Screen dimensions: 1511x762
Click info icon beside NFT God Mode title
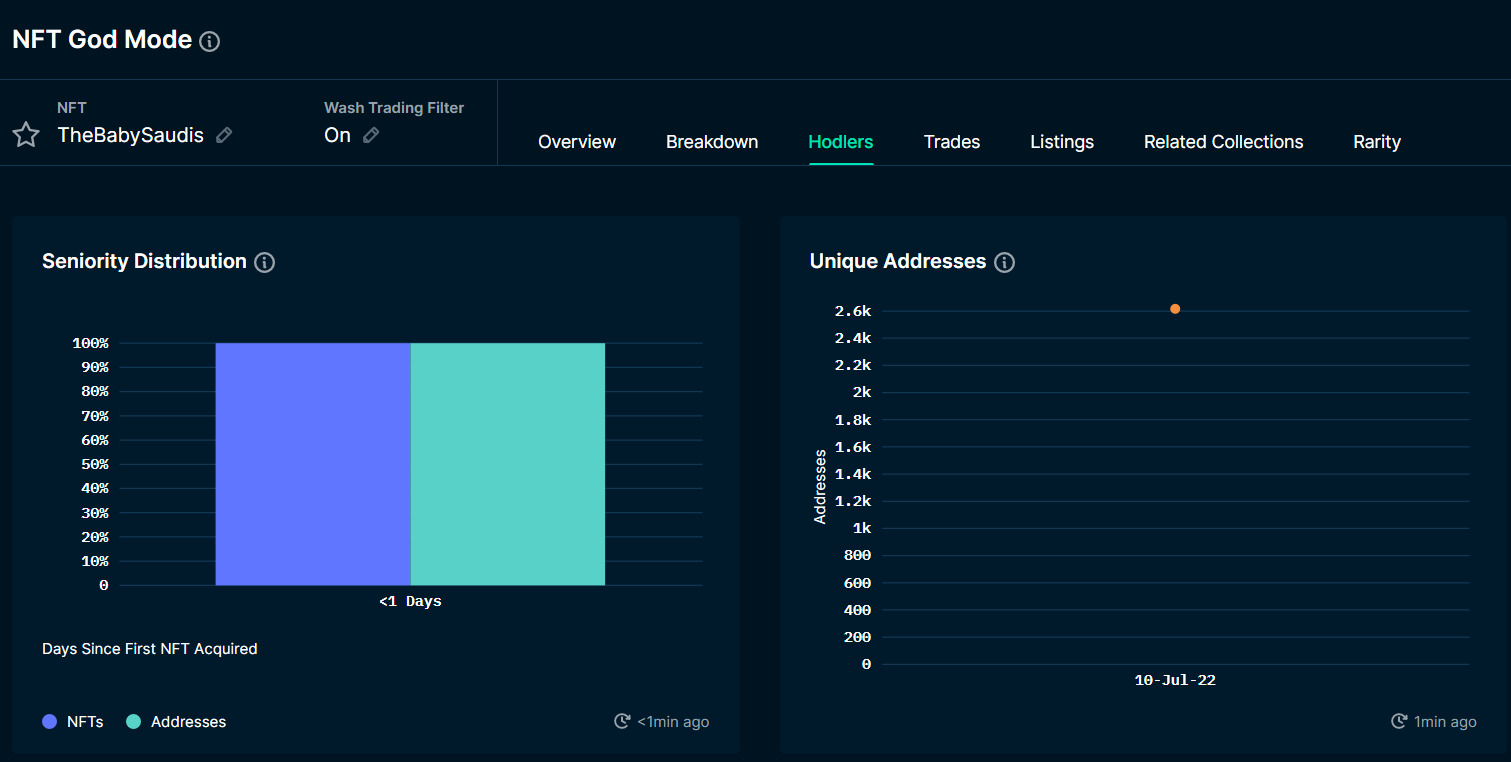click(209, 41)
